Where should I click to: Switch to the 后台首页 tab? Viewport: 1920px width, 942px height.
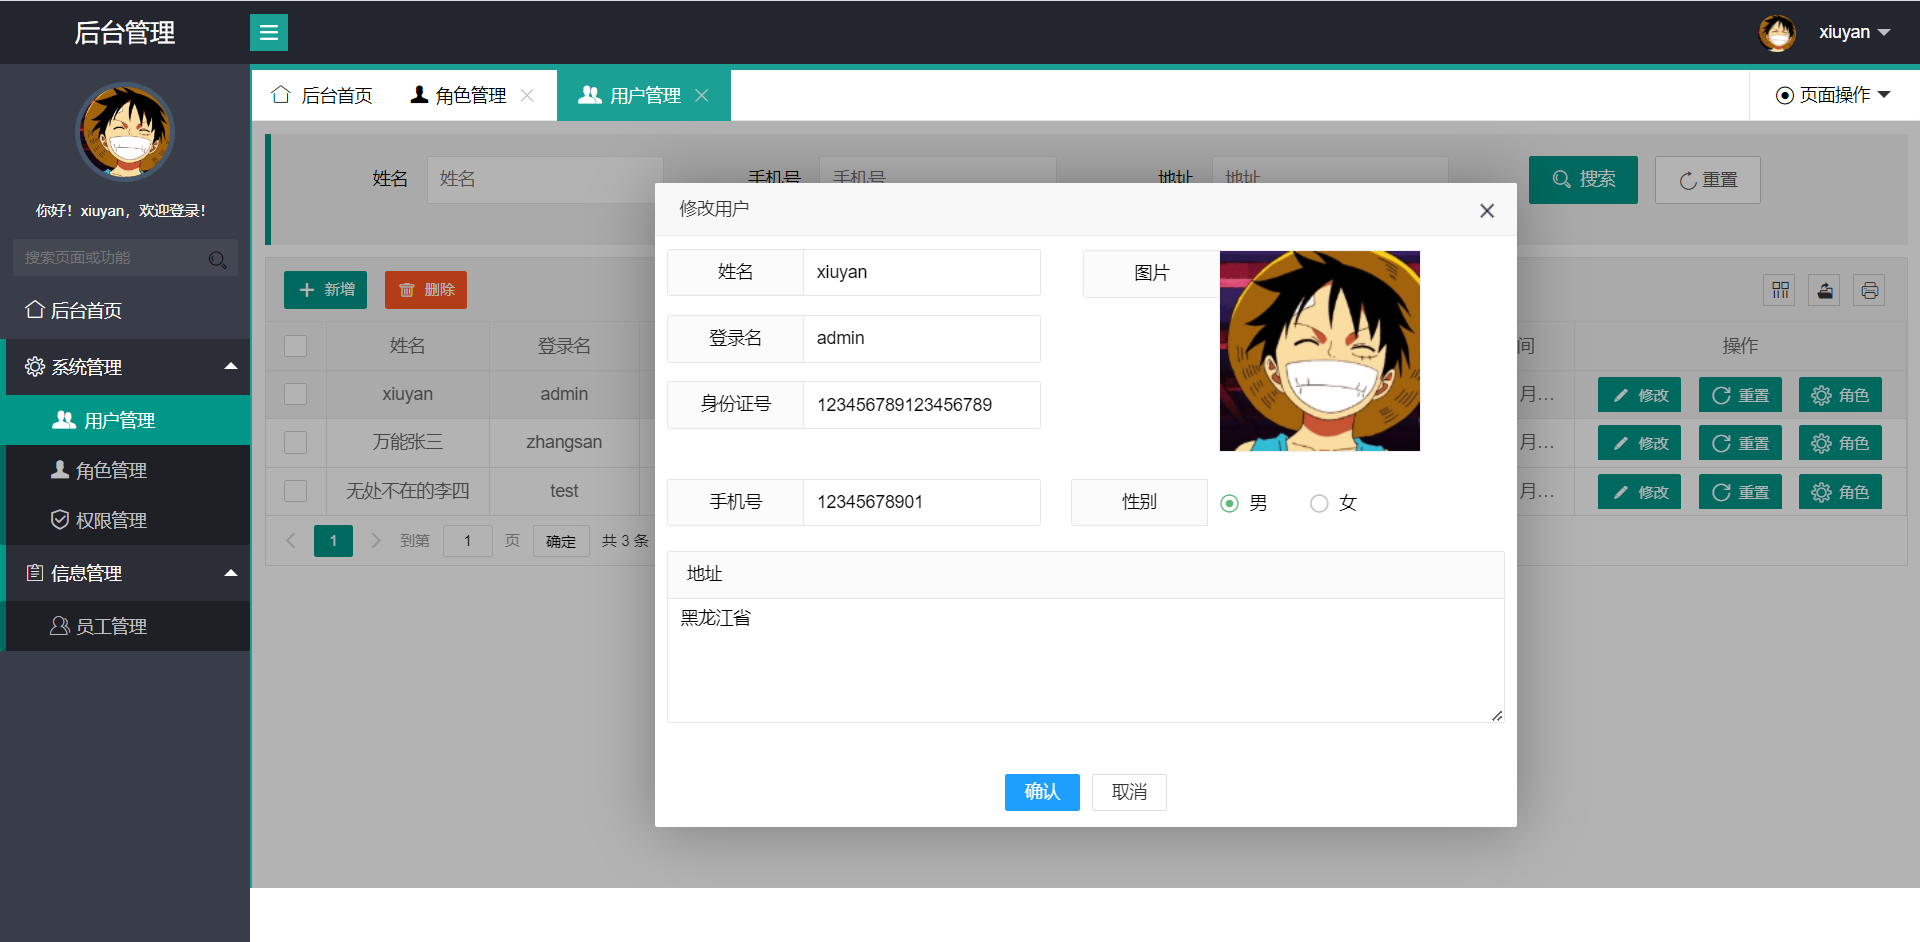point(322,95)
